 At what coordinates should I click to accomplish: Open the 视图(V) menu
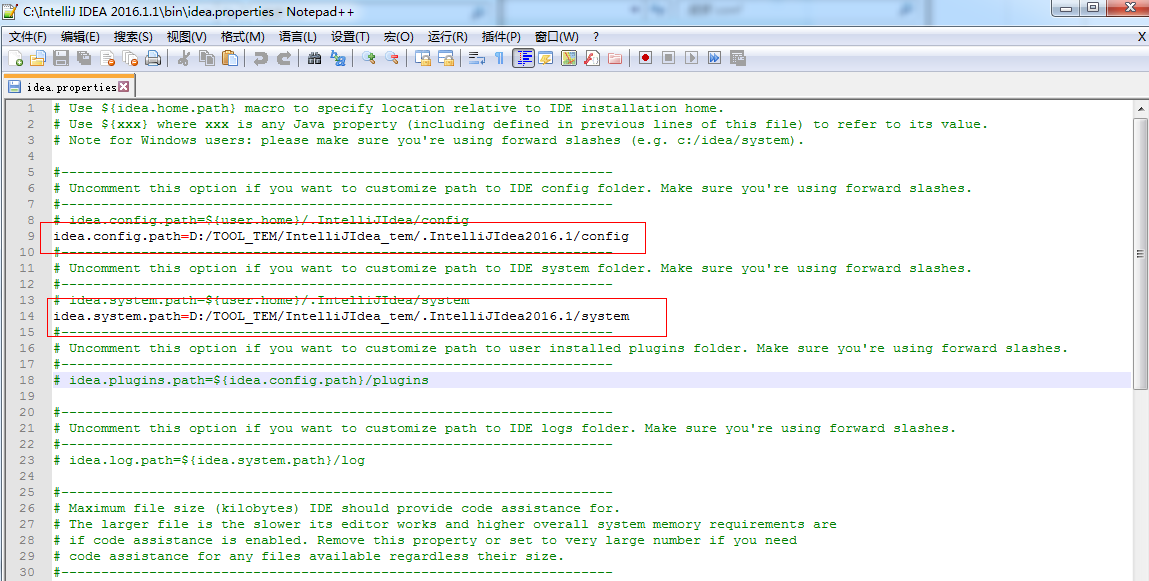186,37
